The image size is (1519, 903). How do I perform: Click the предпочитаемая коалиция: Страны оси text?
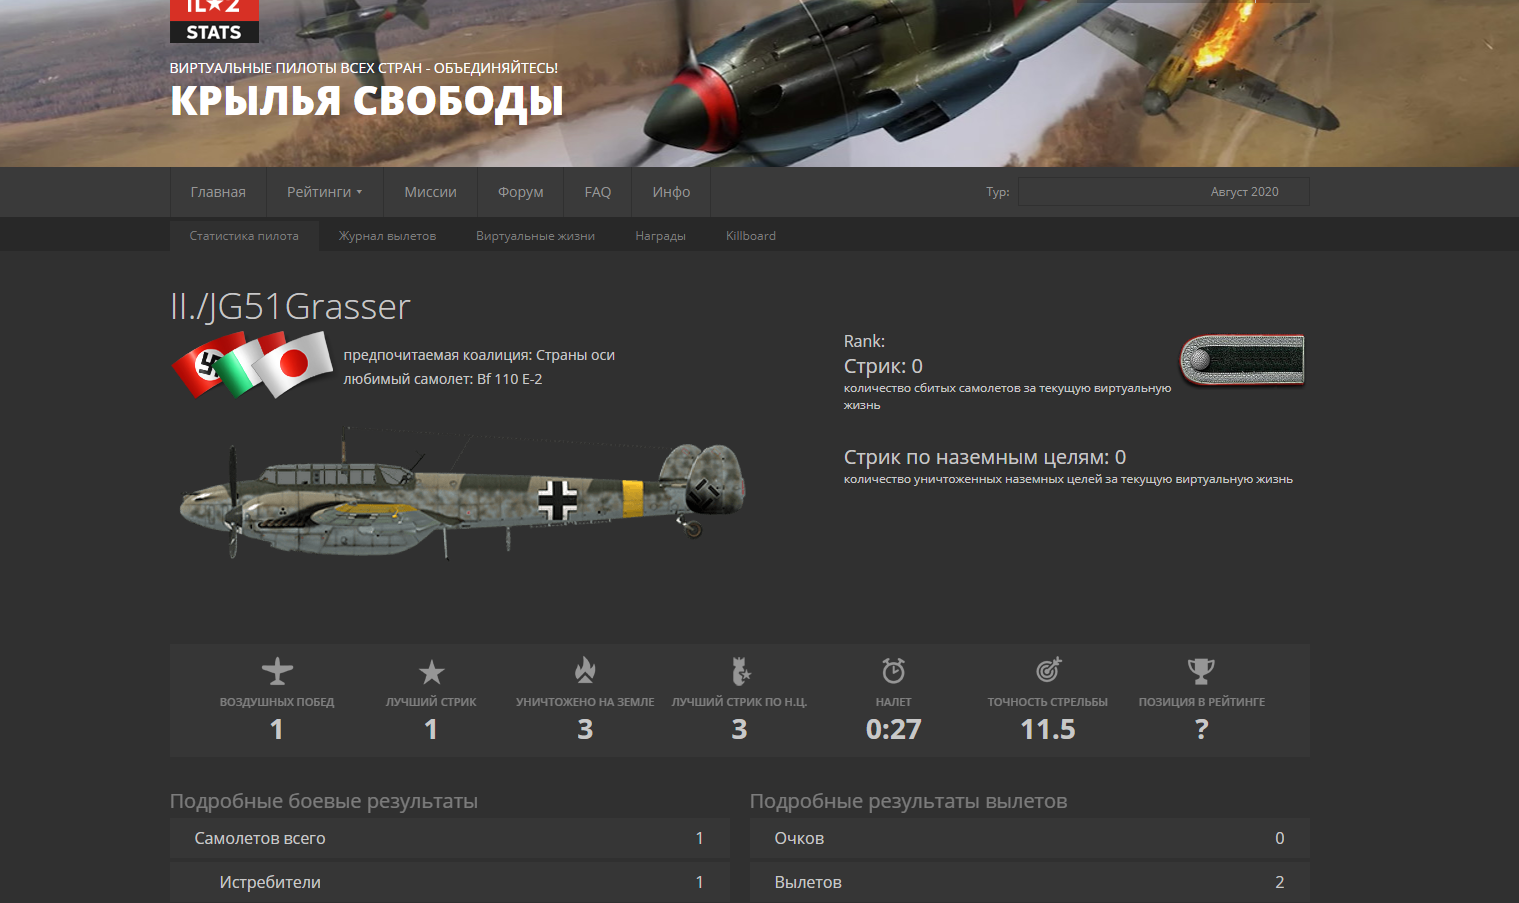click(479, 355)
